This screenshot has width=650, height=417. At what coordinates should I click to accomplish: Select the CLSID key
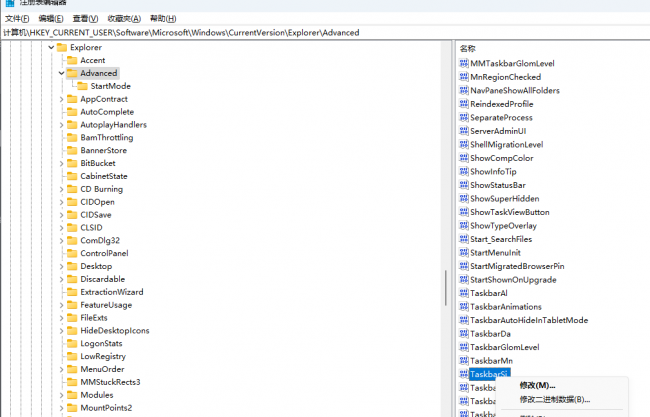click(91, 228)
